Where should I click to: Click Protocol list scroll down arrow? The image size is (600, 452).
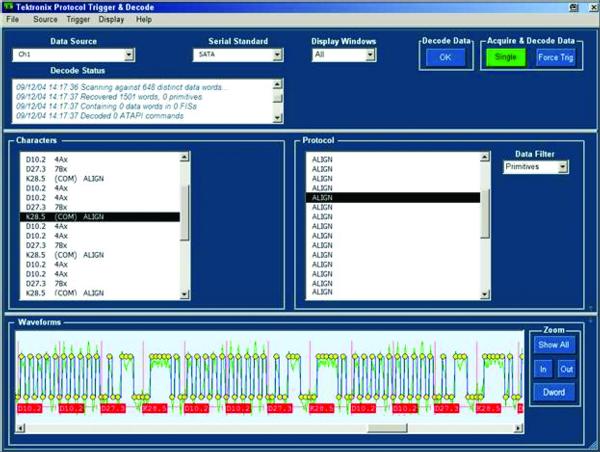pos(485,294)
